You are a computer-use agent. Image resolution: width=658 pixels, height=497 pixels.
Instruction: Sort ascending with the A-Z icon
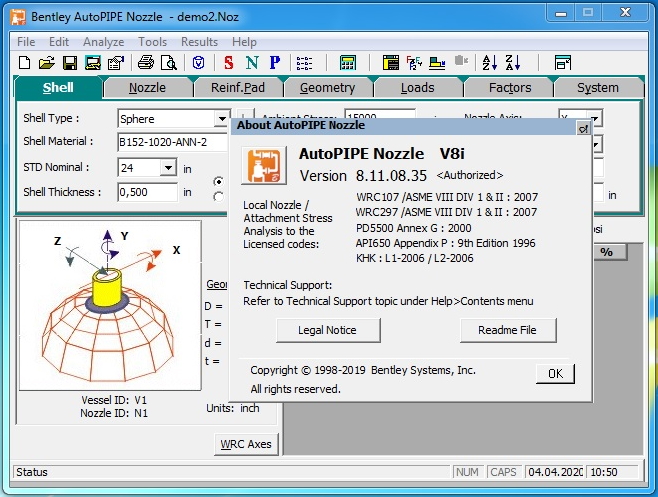click(490, 63)
